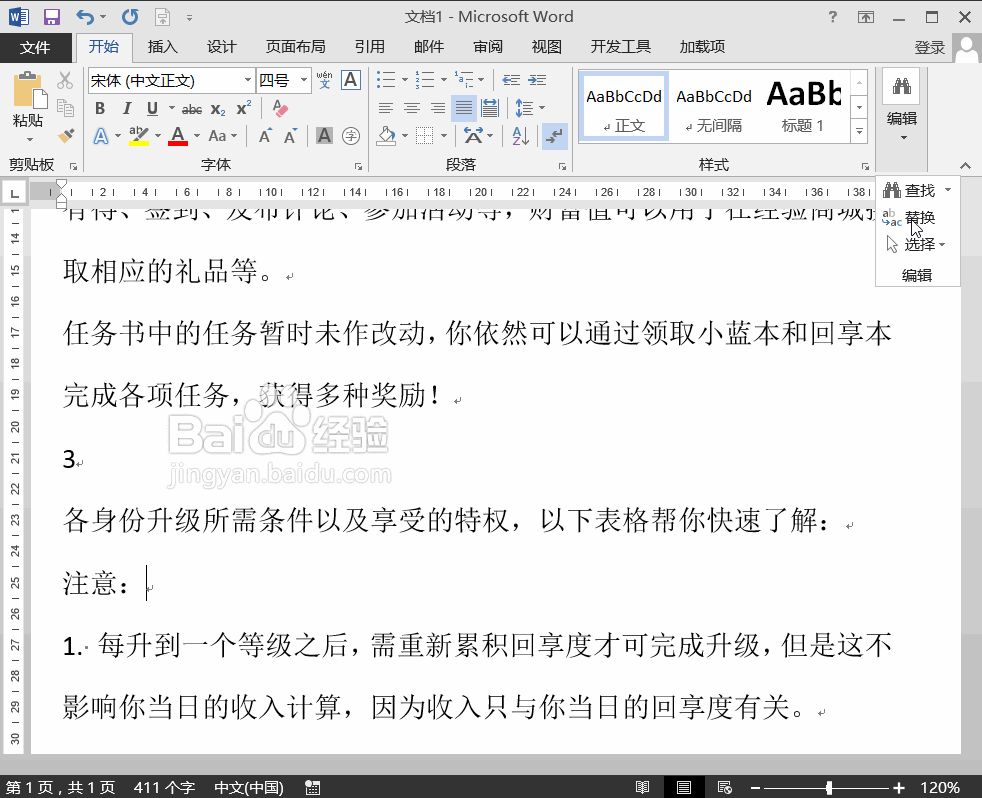
Task: Switch to Read Mode in the status bar
Action: coord(643,786)
